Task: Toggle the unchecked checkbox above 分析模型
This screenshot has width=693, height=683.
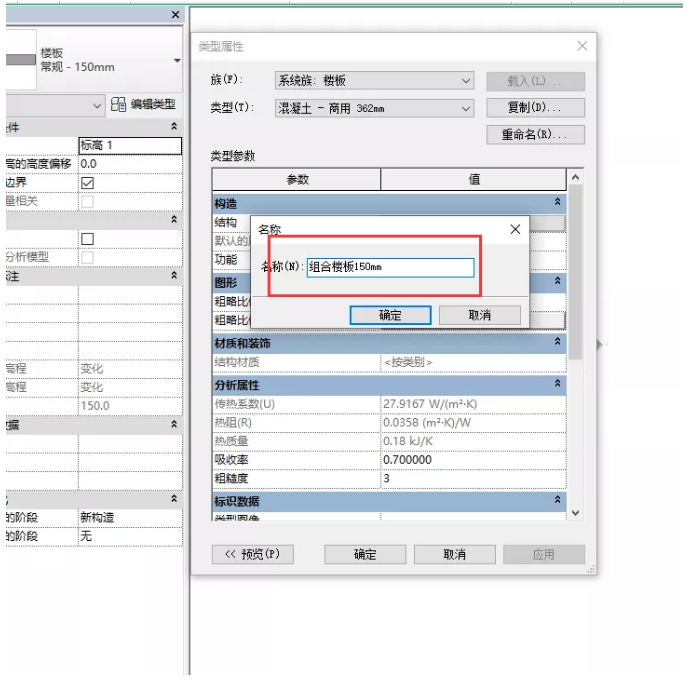Action: [88, 239]
